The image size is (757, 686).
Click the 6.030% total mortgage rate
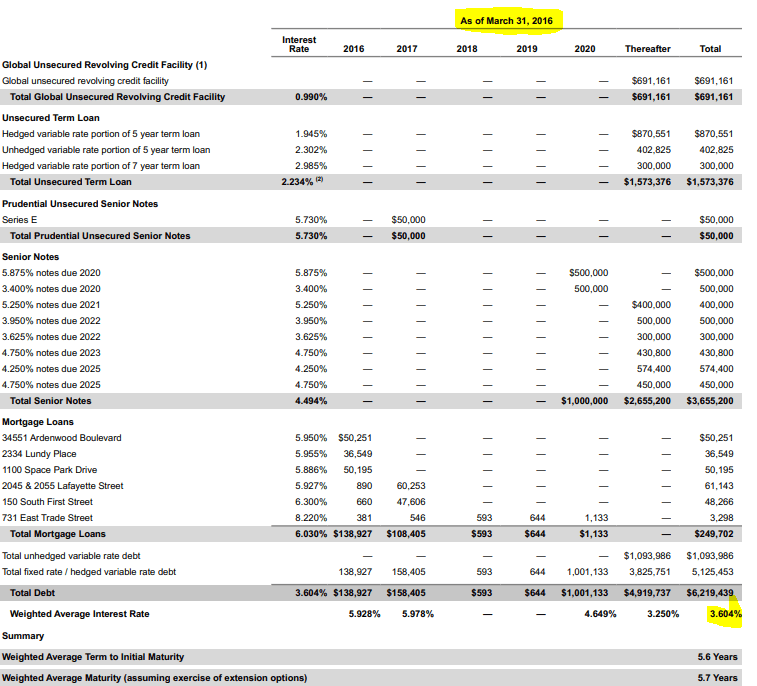pos(311,534)
